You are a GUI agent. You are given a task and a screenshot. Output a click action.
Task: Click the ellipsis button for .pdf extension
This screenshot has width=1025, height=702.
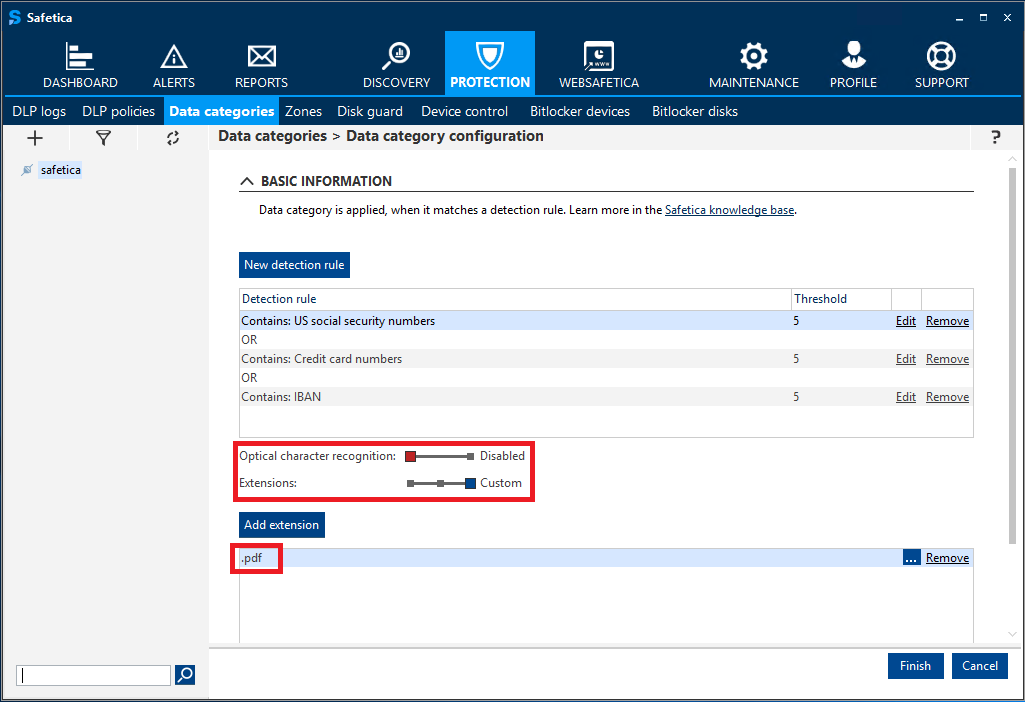pos(911,558)
